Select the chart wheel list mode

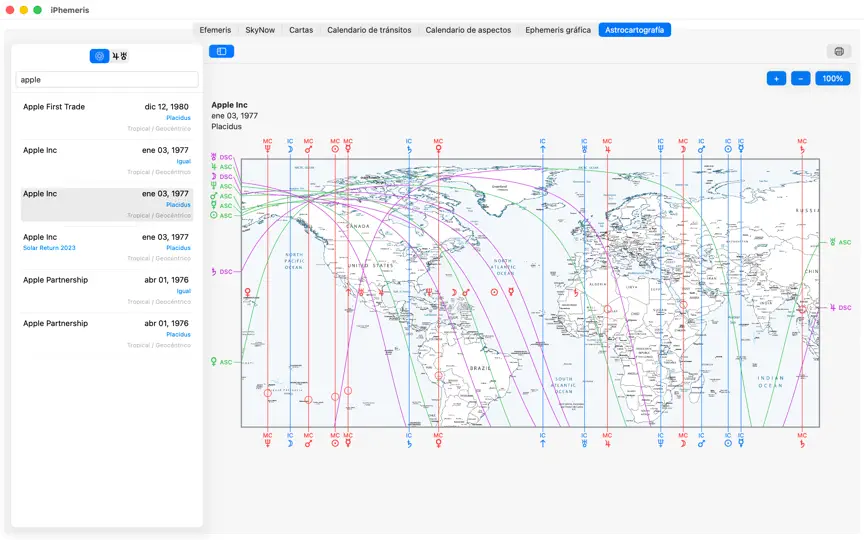[99, 56]
